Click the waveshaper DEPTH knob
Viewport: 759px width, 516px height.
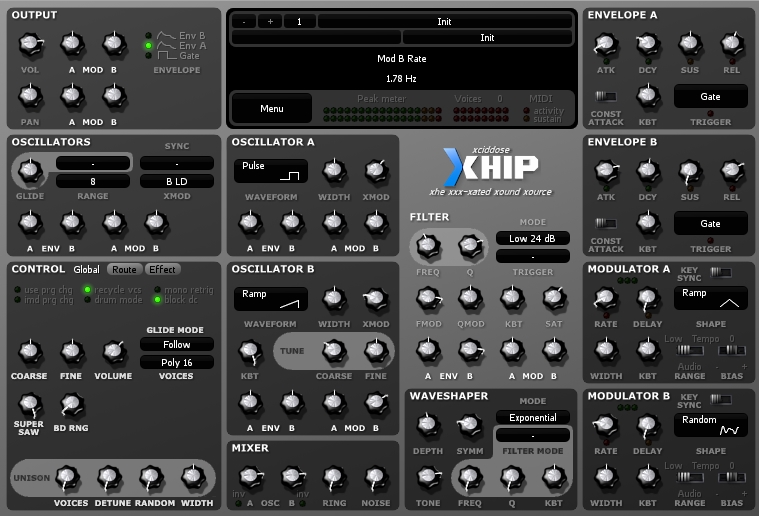pos(428,425)
